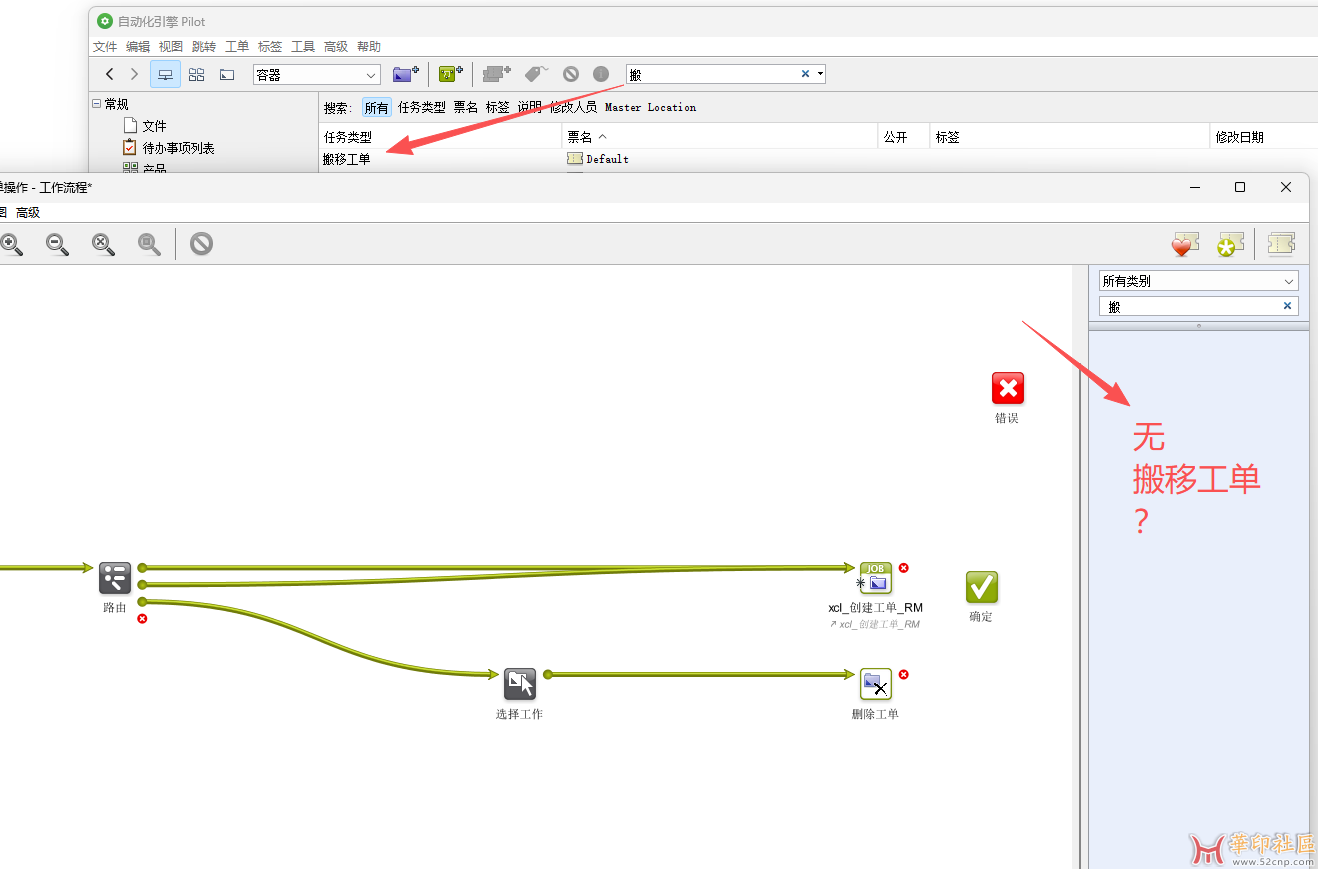Screen dimensions: 1318x869
Task: Select the 任务类型 search filter
Action: click(x=421, y=108)
